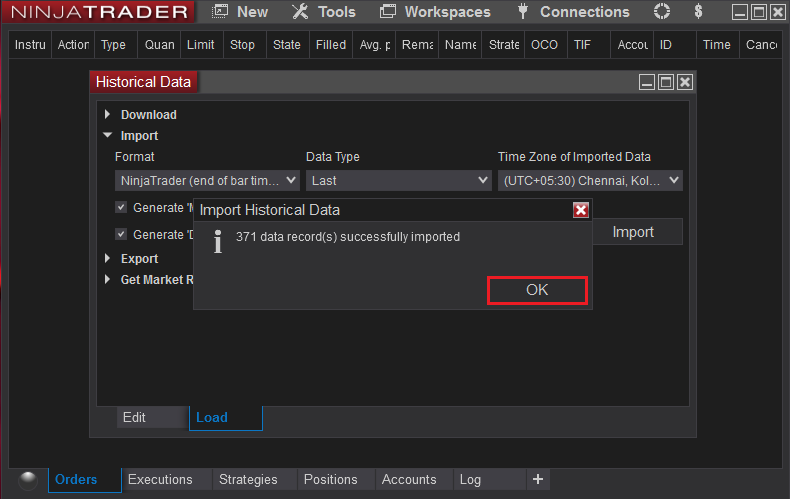
Task: Select the Log tab
Action: click(x=489, y=479)
